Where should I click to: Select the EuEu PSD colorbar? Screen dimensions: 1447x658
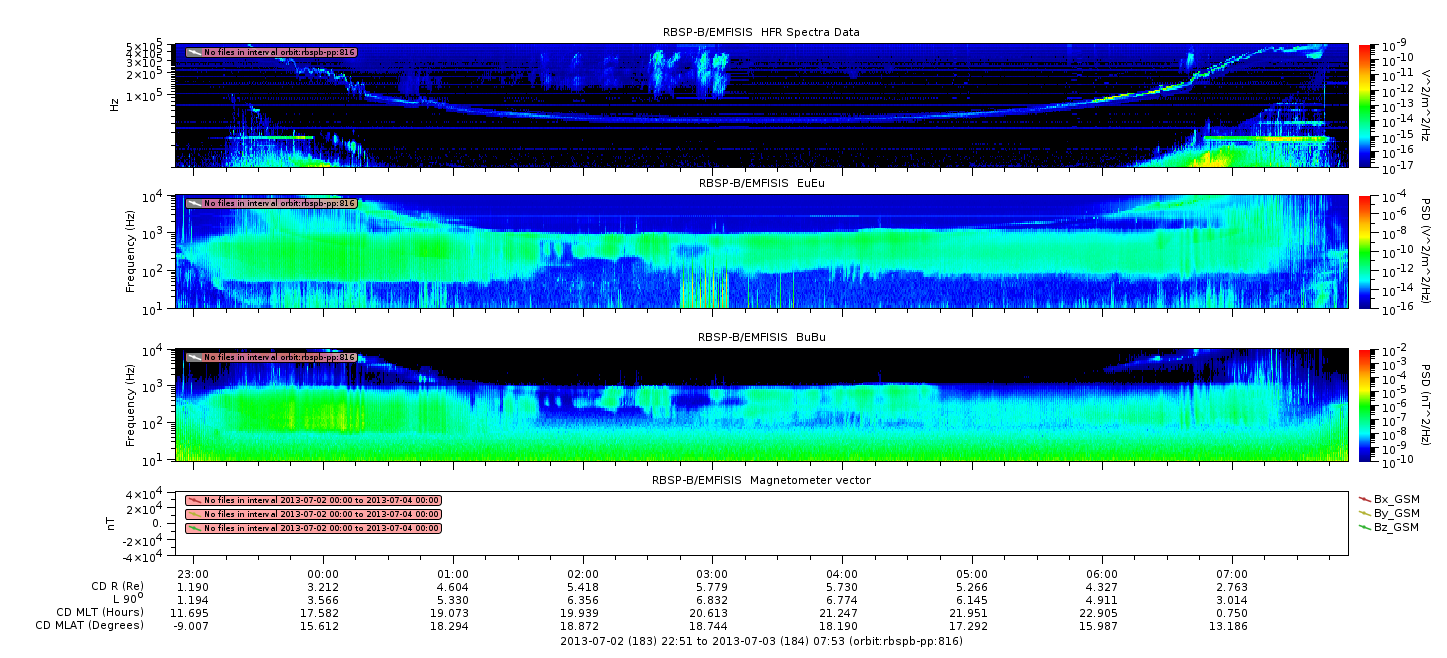click(1365, 251)
